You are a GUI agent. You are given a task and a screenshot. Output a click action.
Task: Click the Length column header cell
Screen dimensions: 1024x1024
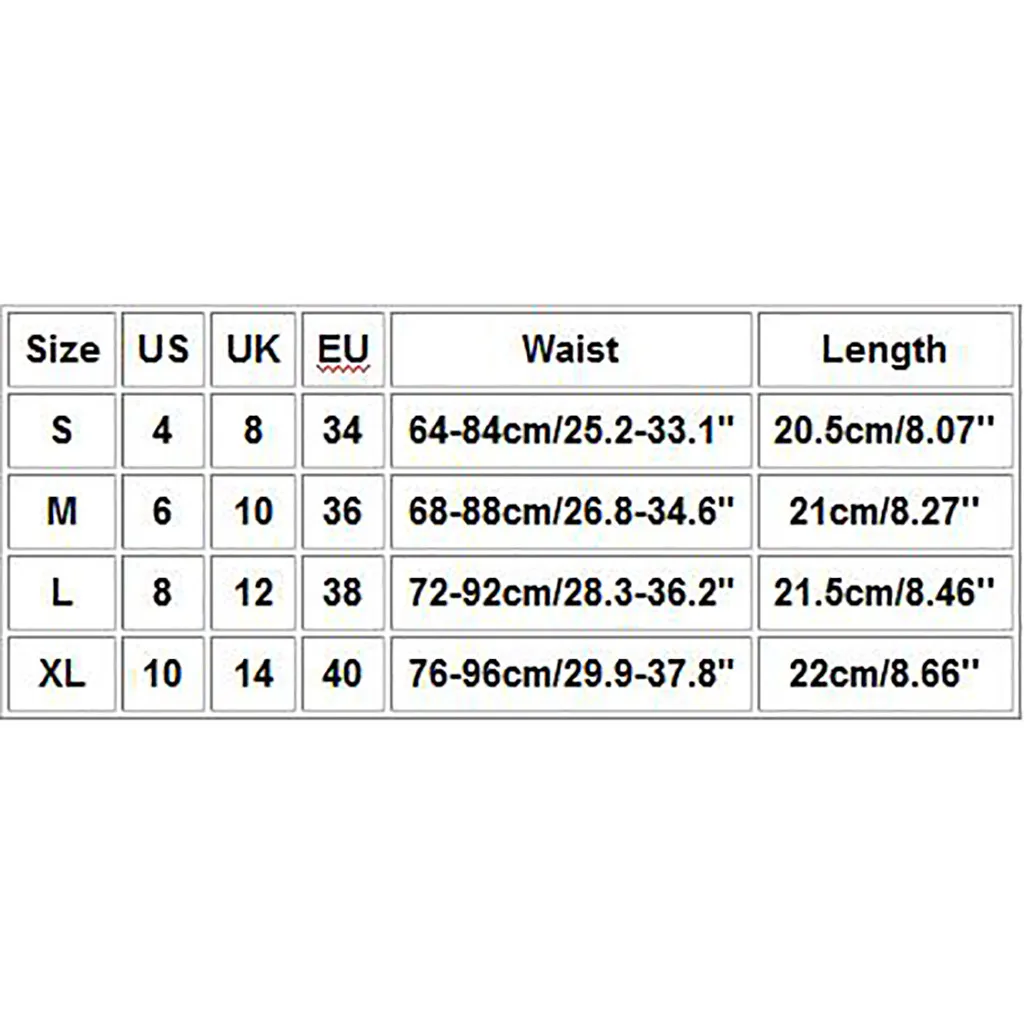tap(884, 350)
